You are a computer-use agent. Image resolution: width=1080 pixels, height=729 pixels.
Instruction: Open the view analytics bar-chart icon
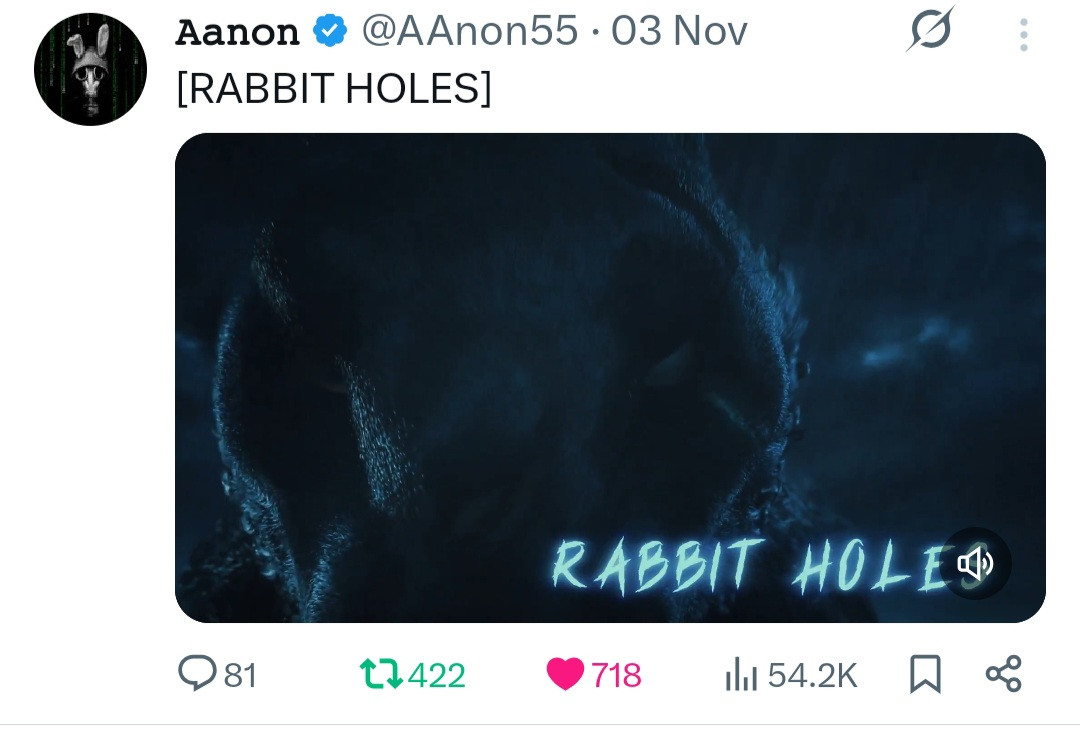pos(741,675)
